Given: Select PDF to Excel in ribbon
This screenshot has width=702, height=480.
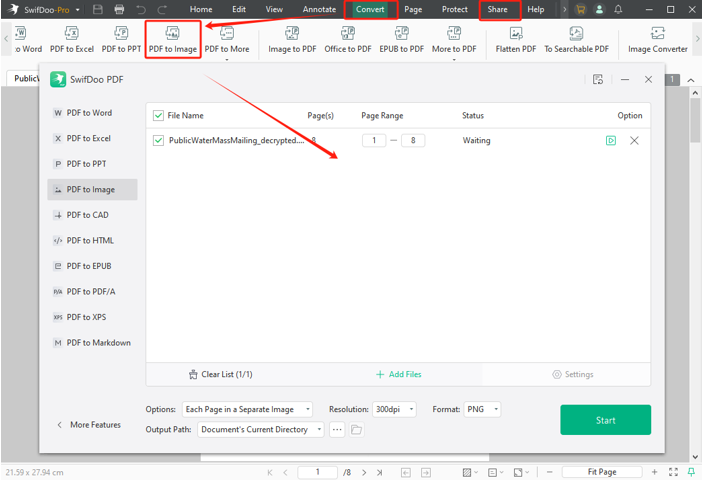Looking at the screenshot, I should click(x=72, y=39).
